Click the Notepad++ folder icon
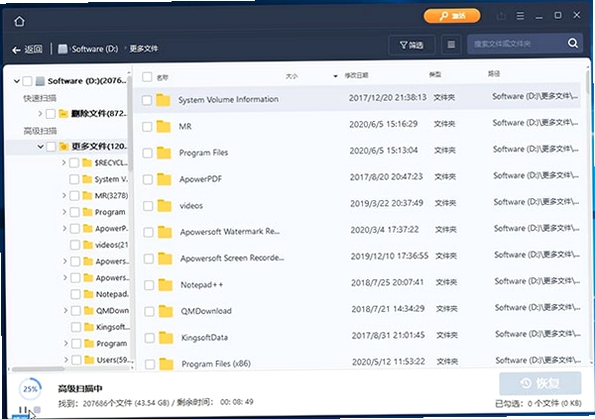The height and width of the screenshot is (419, 595). [x=165, y=285]
